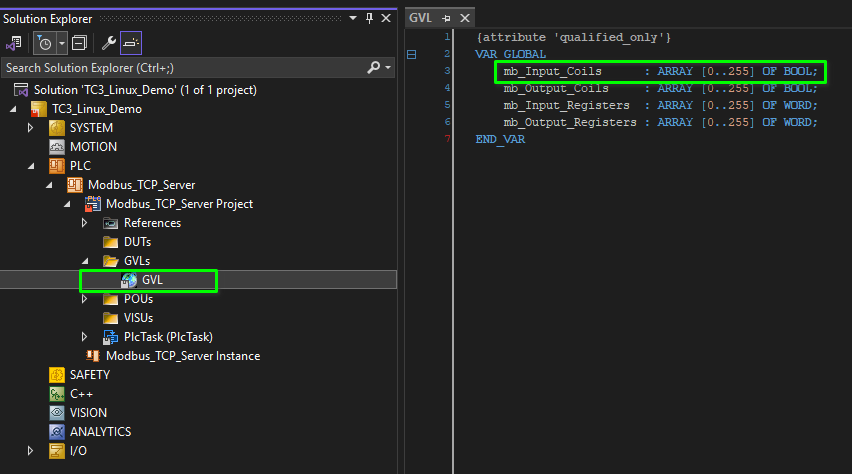
Task: Collapse the Modbus_TCP_Server Project node
Action: click(67, 204)
